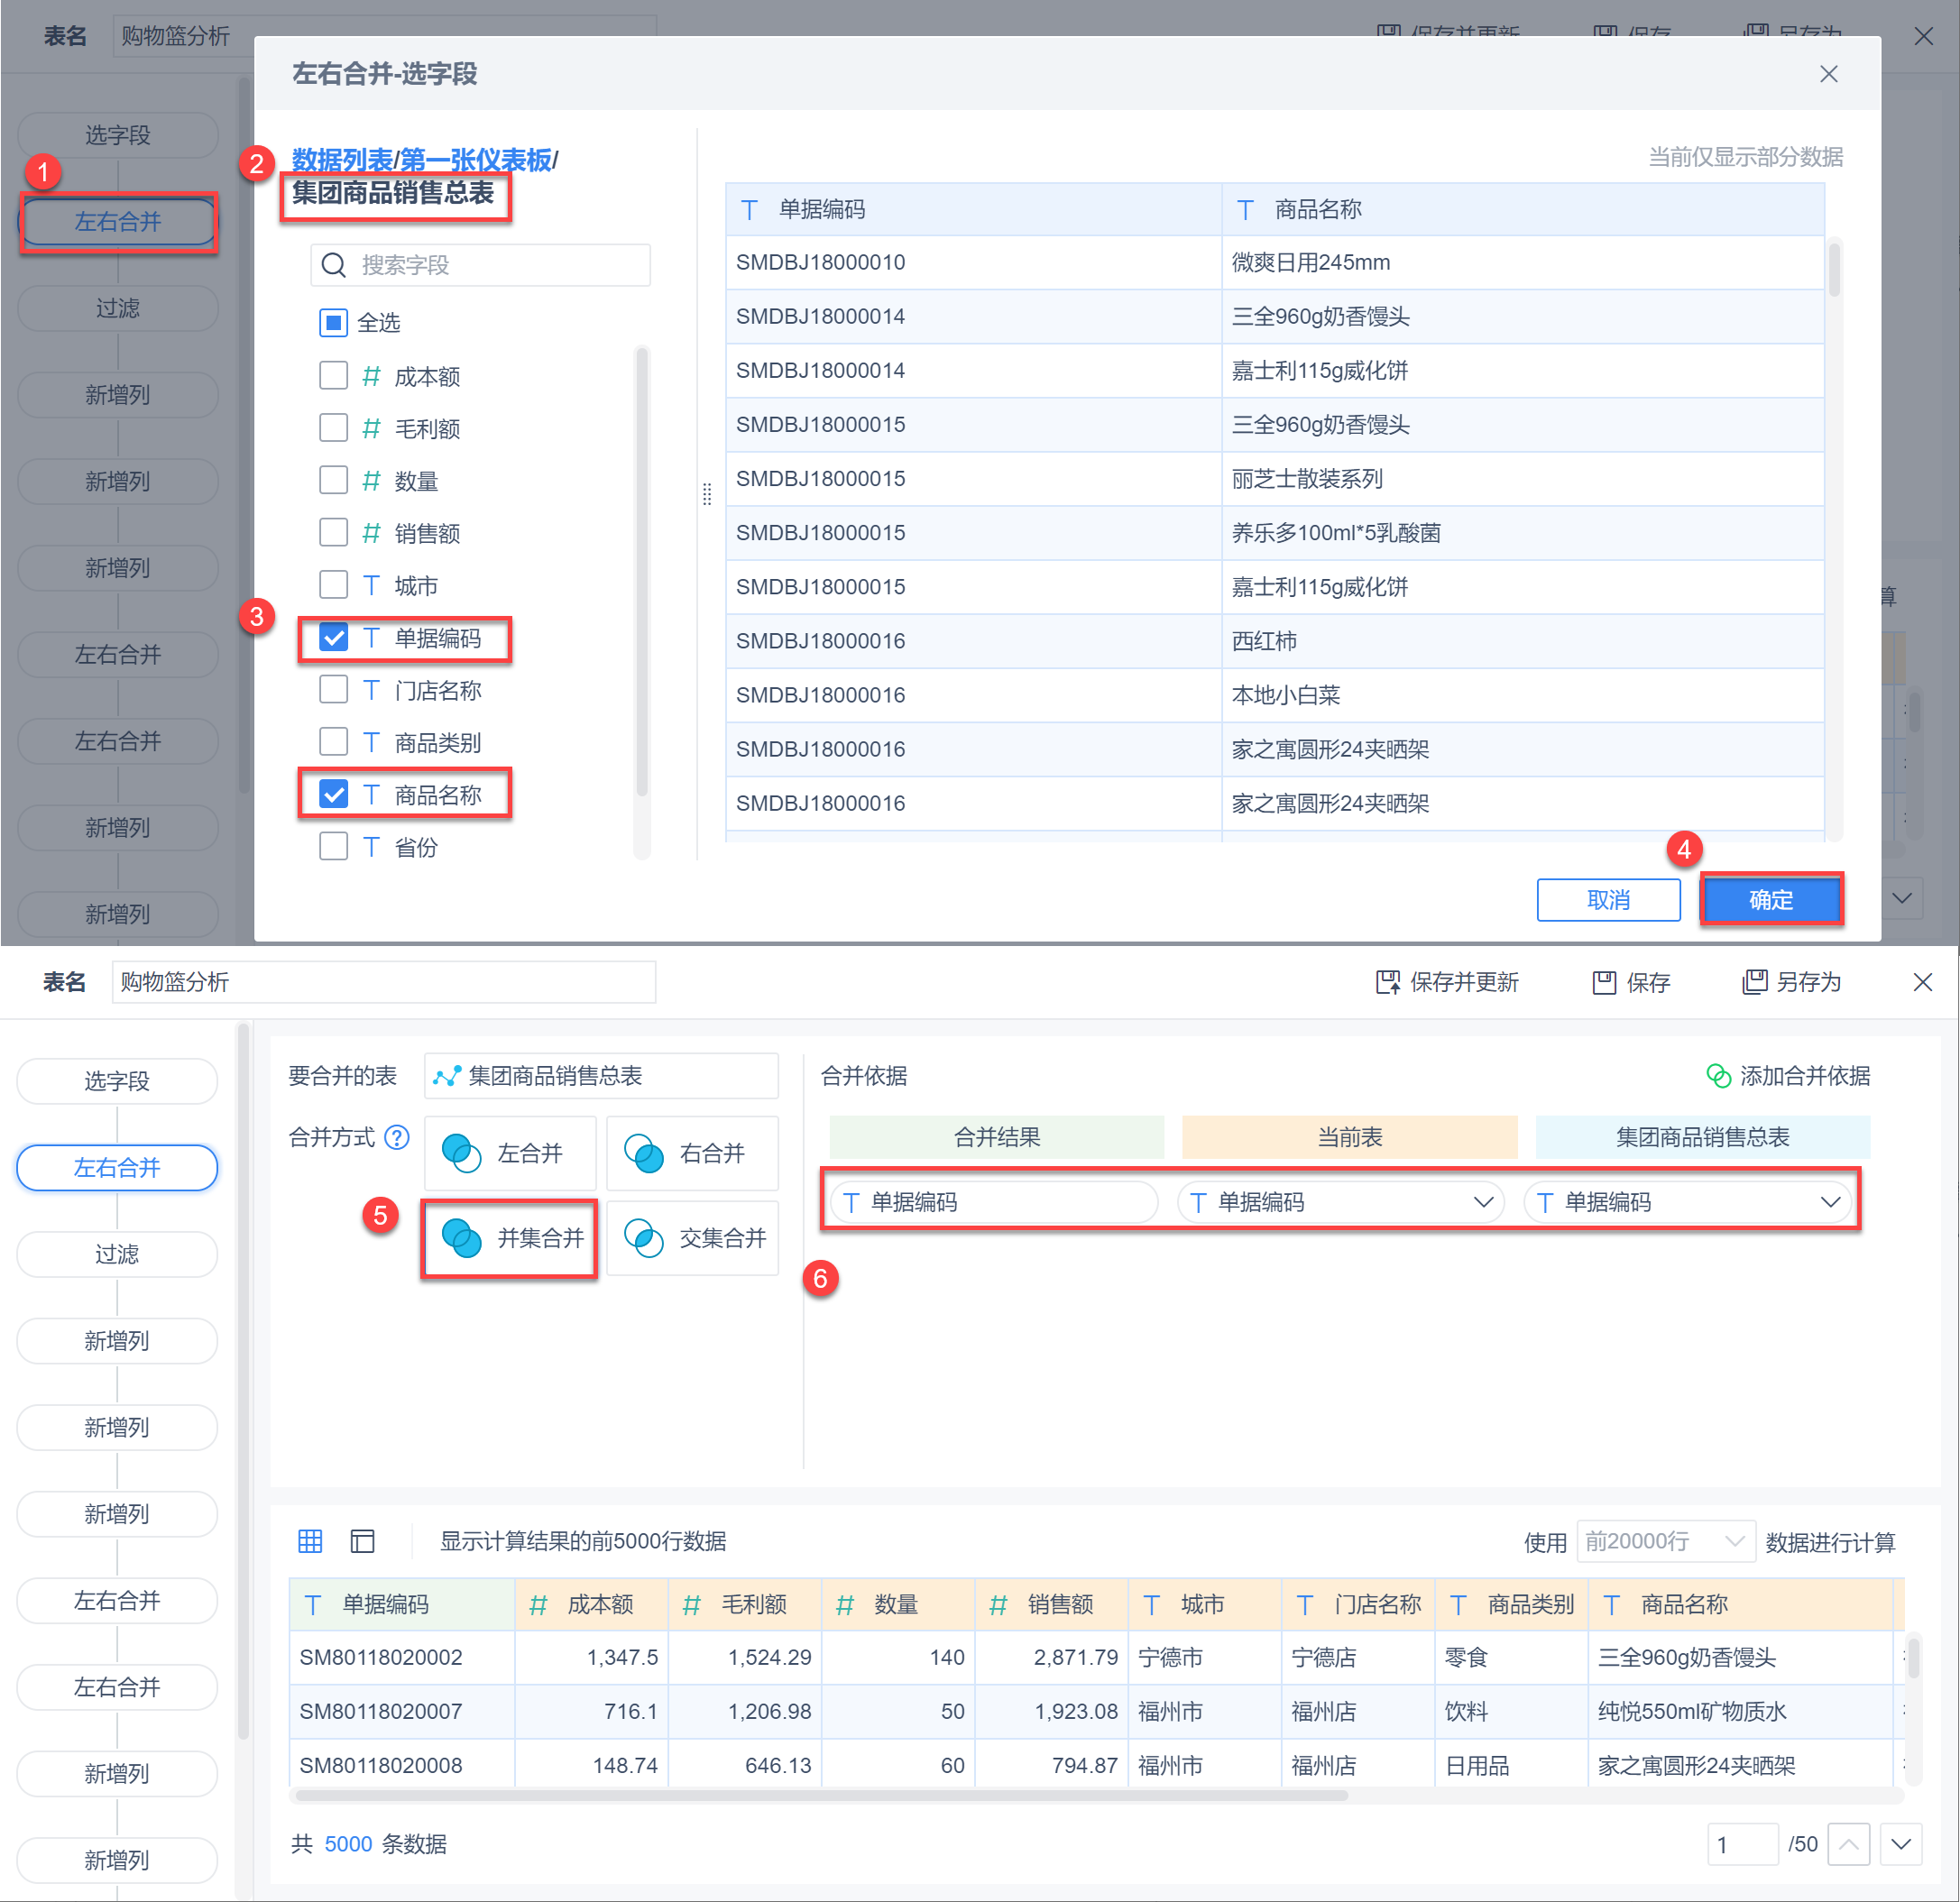
Task: Select the 右合并 merge icon option
Action: [x=644, y=1153]
